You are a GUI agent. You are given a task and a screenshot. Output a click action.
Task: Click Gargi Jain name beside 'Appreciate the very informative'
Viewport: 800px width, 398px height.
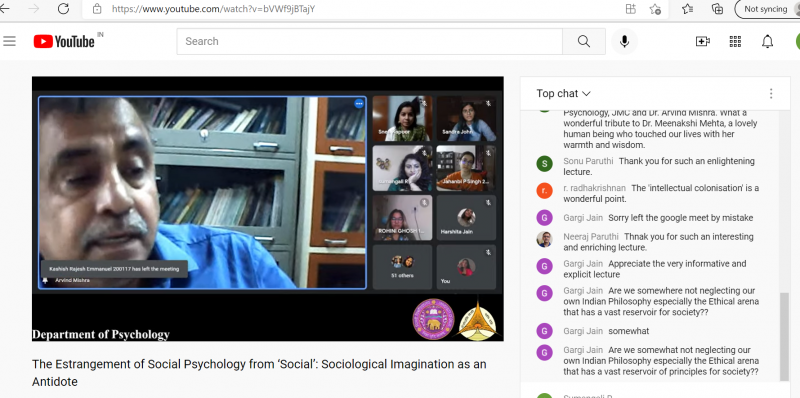click(583, 263)
